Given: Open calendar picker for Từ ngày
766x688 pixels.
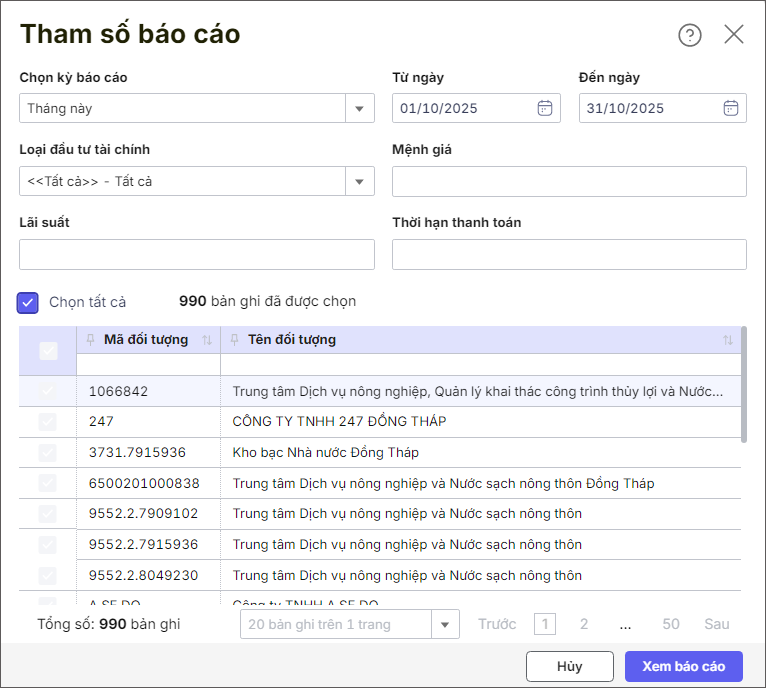Looking at the screenshot, I should (545, 108).
